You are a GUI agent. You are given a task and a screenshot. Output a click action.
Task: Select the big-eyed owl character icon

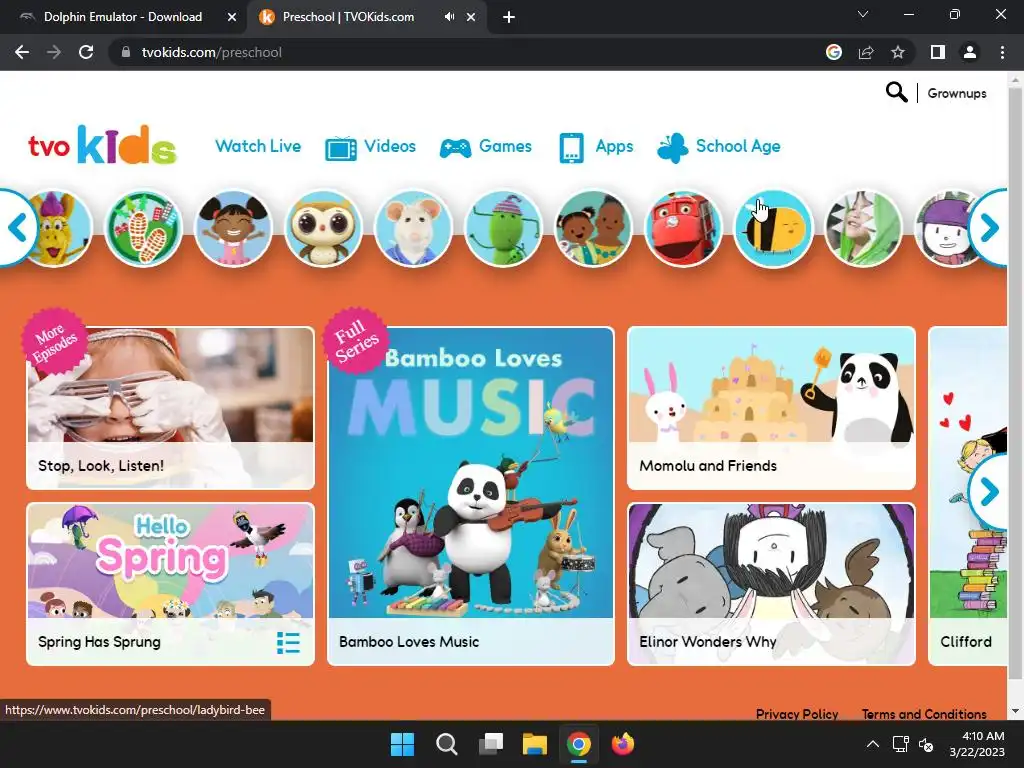tap(323, 228)
